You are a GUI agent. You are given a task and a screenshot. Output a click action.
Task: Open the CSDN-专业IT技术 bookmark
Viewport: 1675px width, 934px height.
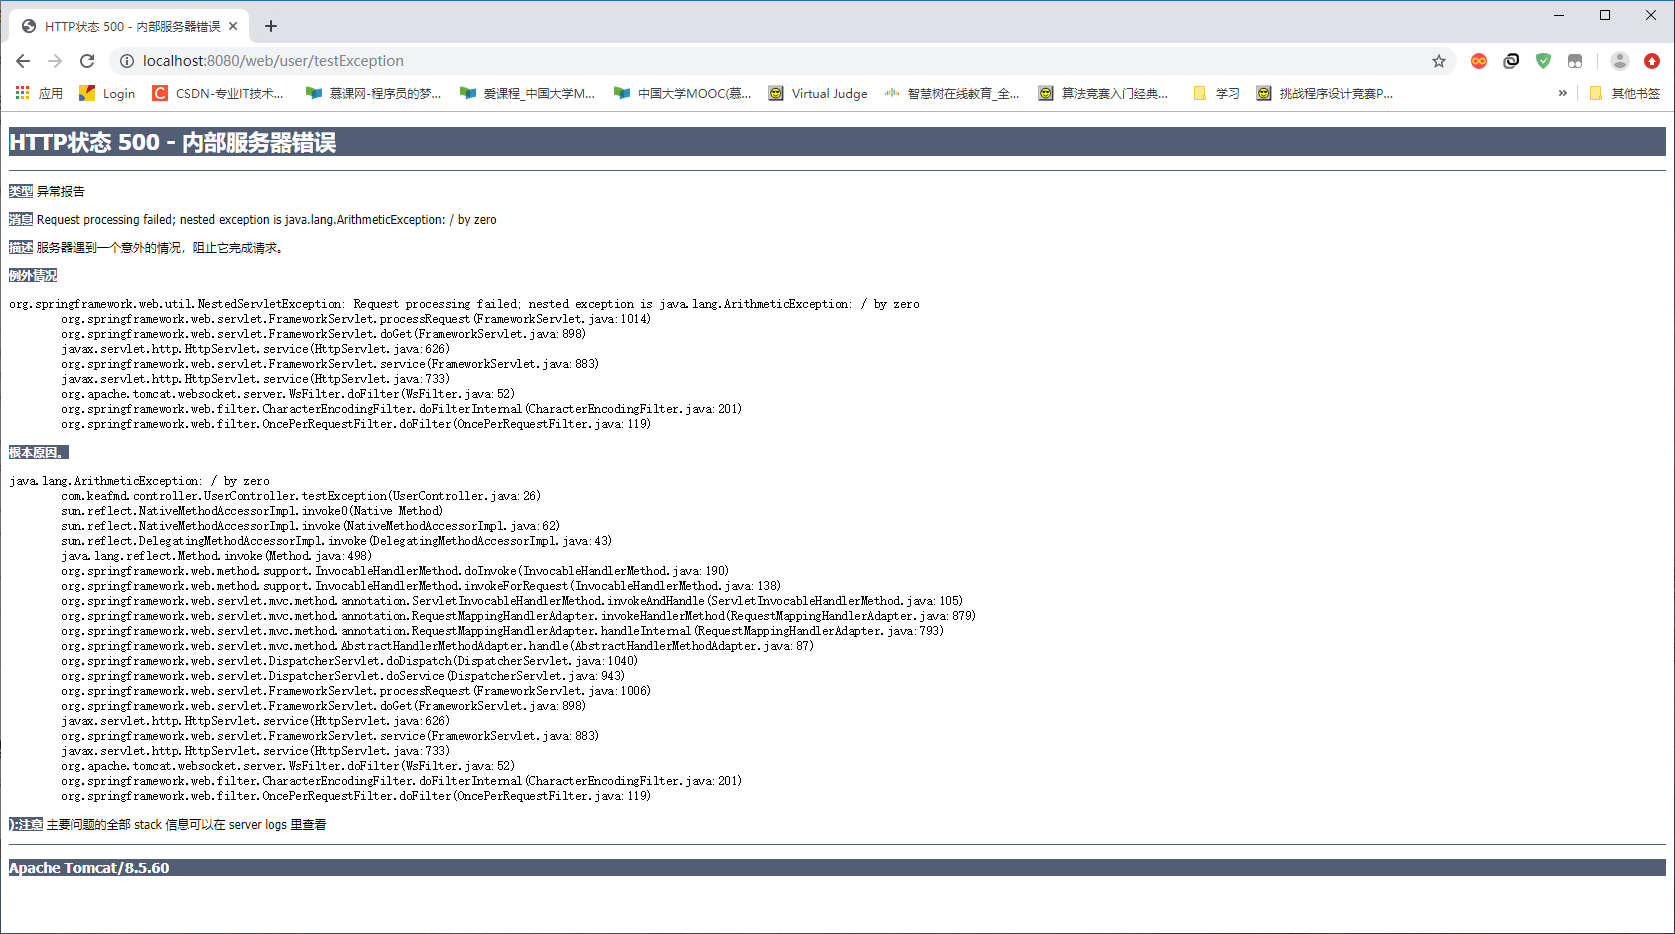coord(218,93)
